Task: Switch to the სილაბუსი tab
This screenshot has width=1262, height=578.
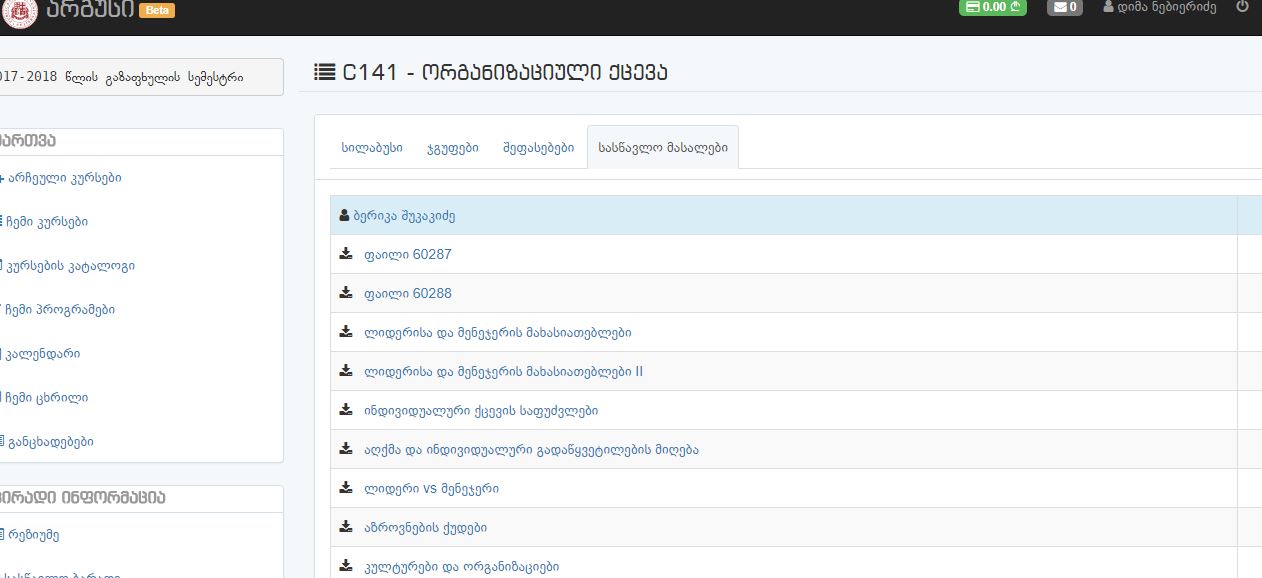Action: point(372,148)
